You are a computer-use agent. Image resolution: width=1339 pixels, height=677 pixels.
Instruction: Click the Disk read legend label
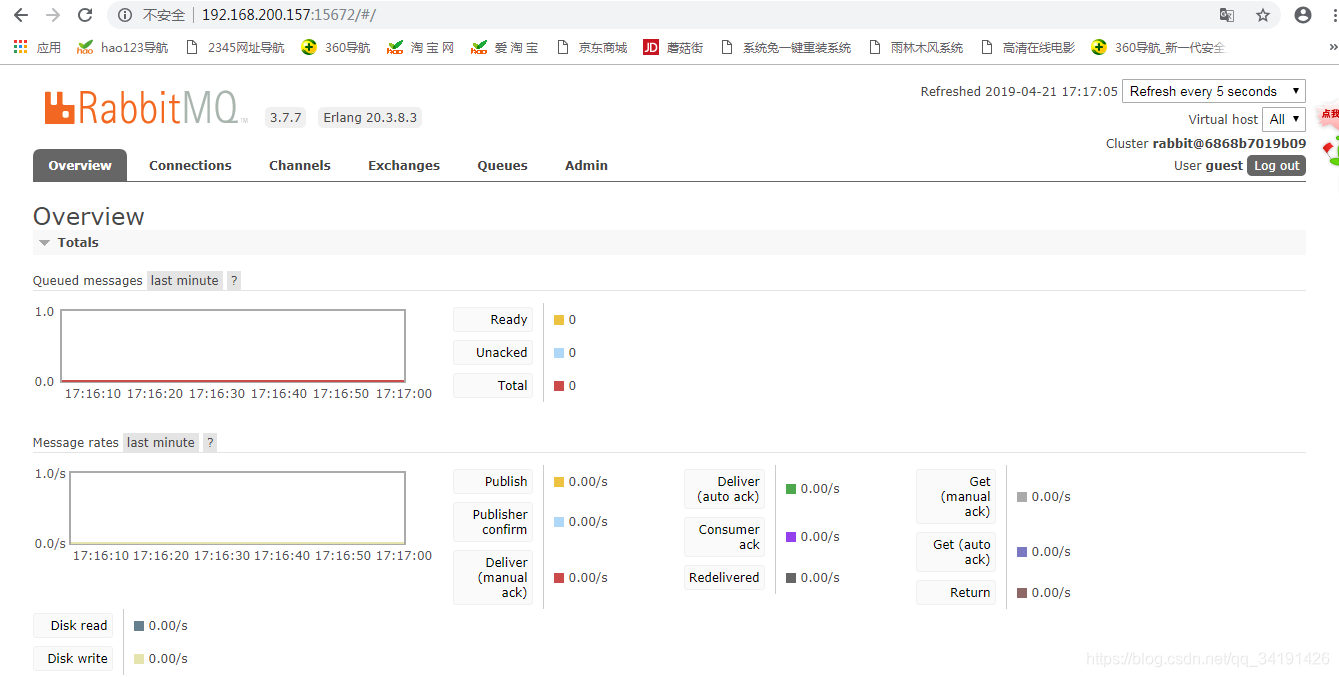[x=73, y=626]
